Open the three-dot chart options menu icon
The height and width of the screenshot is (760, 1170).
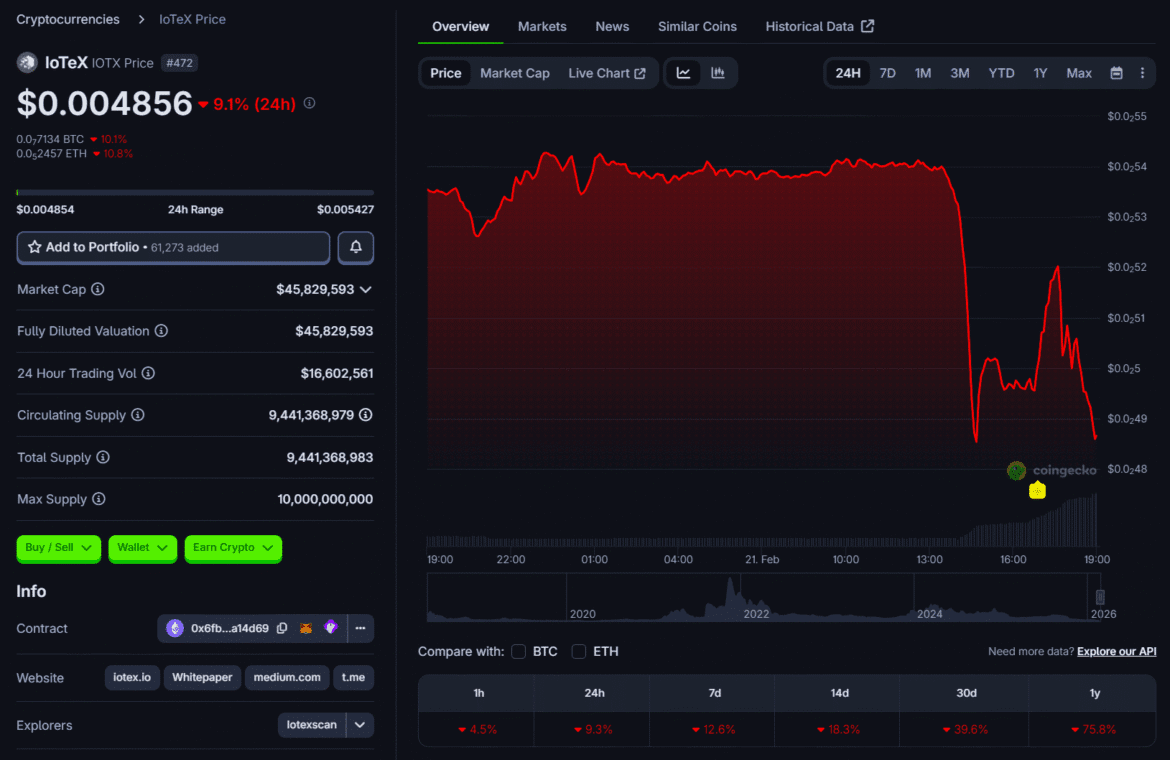coord(1143,72)
